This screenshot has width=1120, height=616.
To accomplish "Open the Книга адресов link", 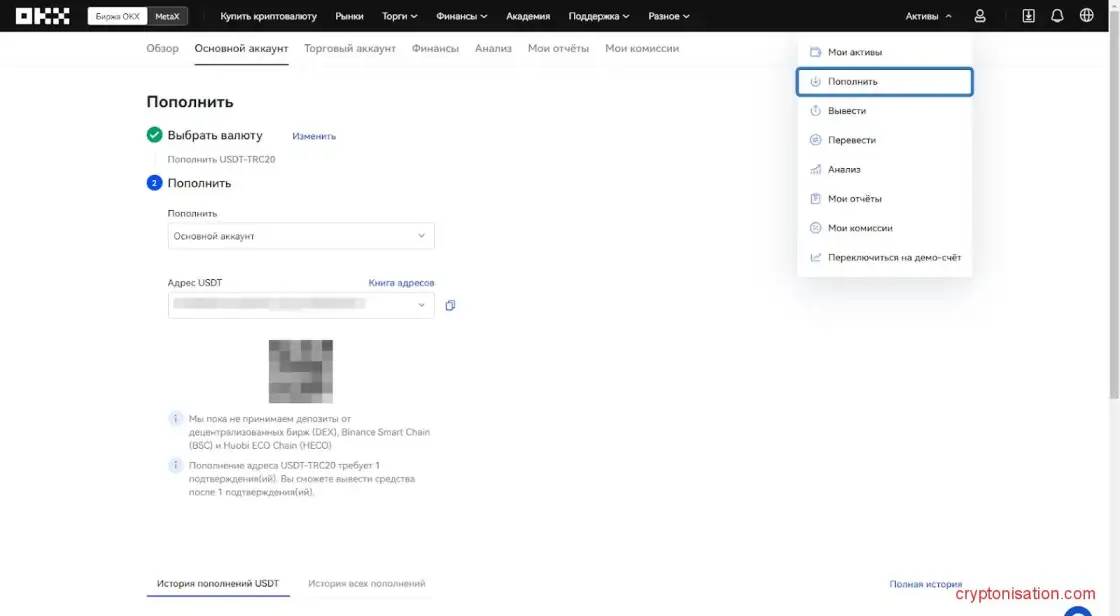I will point(401,283).
